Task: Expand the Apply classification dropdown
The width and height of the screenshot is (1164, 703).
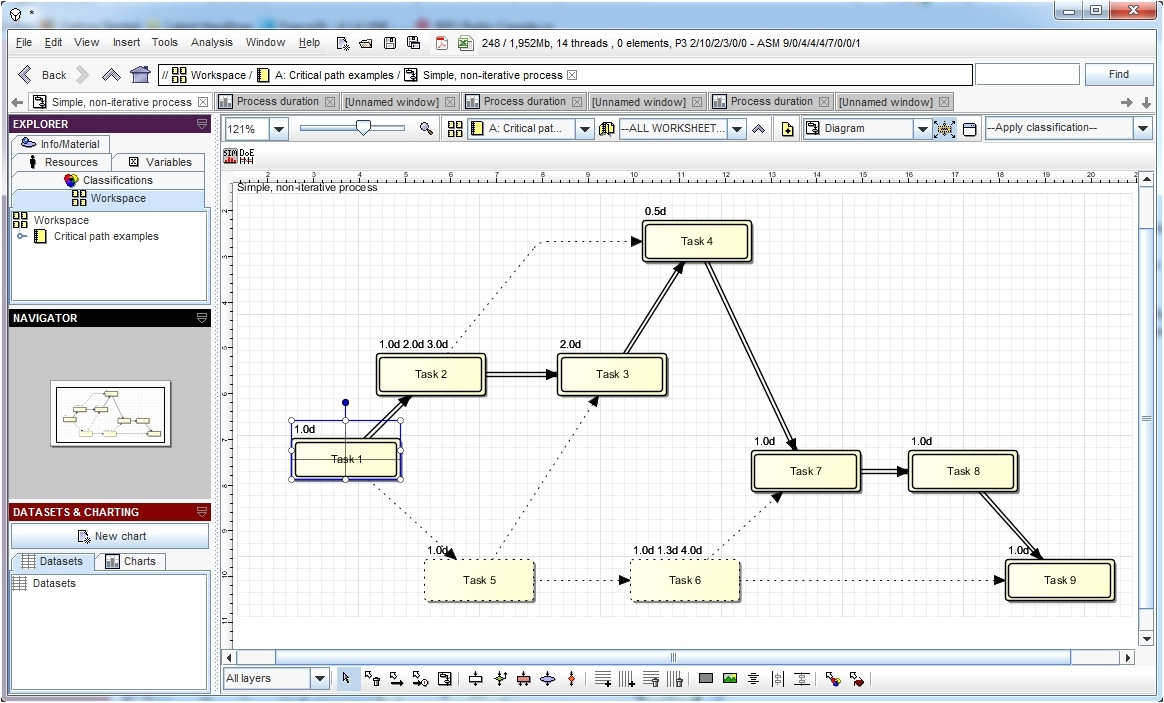Action: (1143, 128)
